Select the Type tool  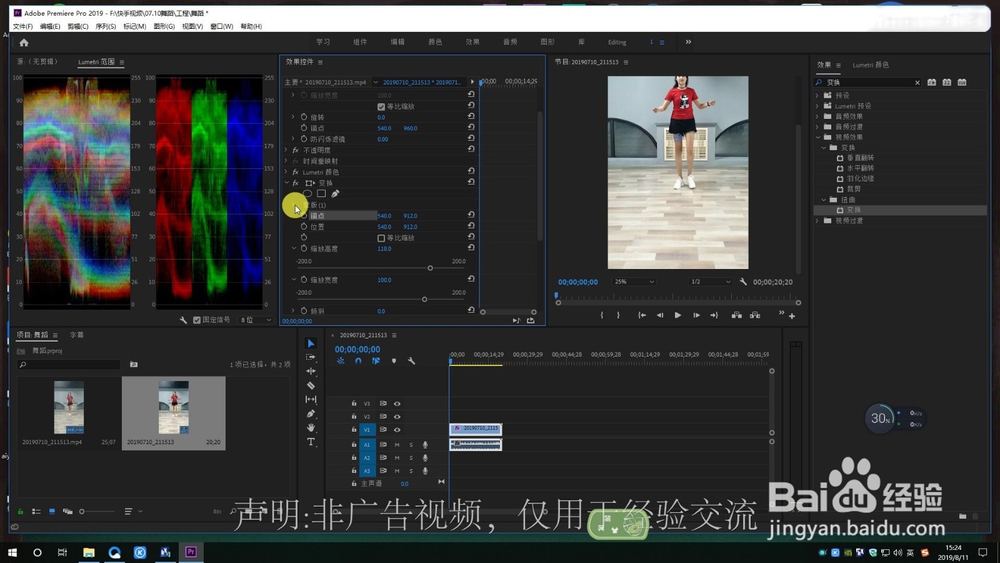pos(311,442)
